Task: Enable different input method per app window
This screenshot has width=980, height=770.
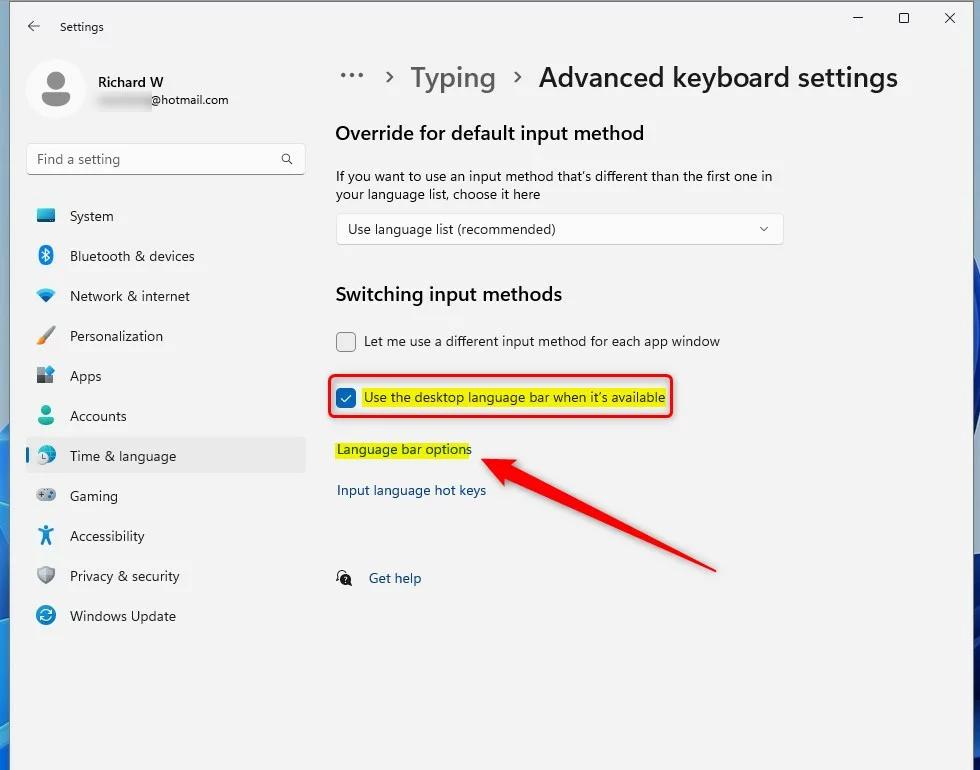Action: click(x=345, y=342)
